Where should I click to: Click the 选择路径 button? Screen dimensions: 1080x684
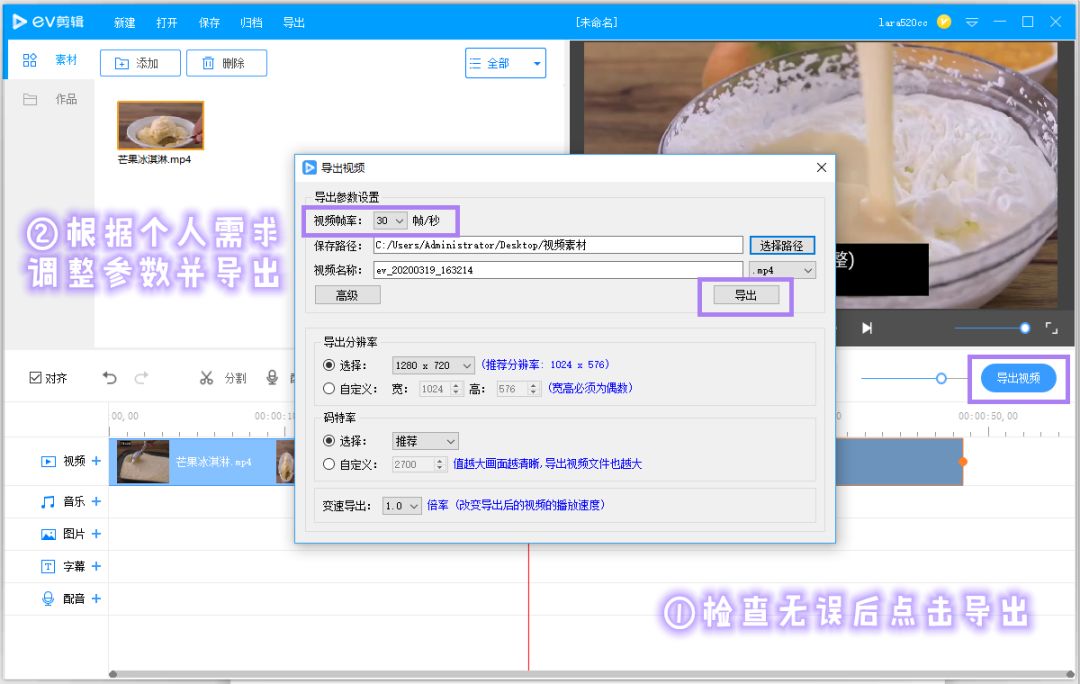(783, 245)
